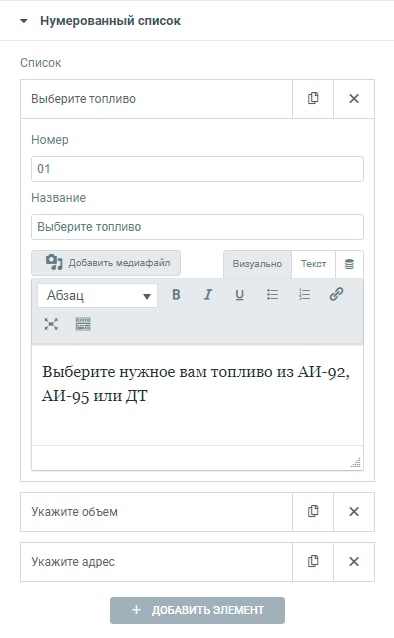394x638 pixels.
Task: Click the Добавить элемент button
Action: click(197, 610)
